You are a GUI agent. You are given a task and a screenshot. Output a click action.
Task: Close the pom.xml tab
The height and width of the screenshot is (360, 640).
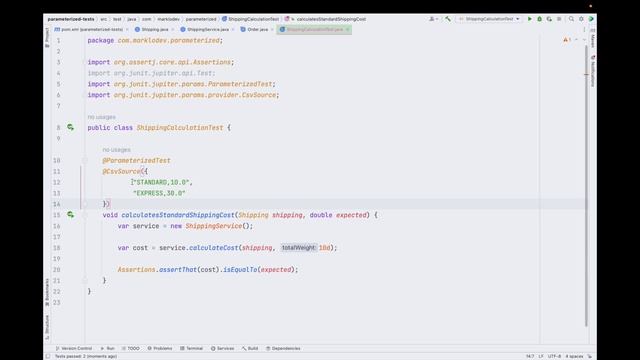pos(127,29)
